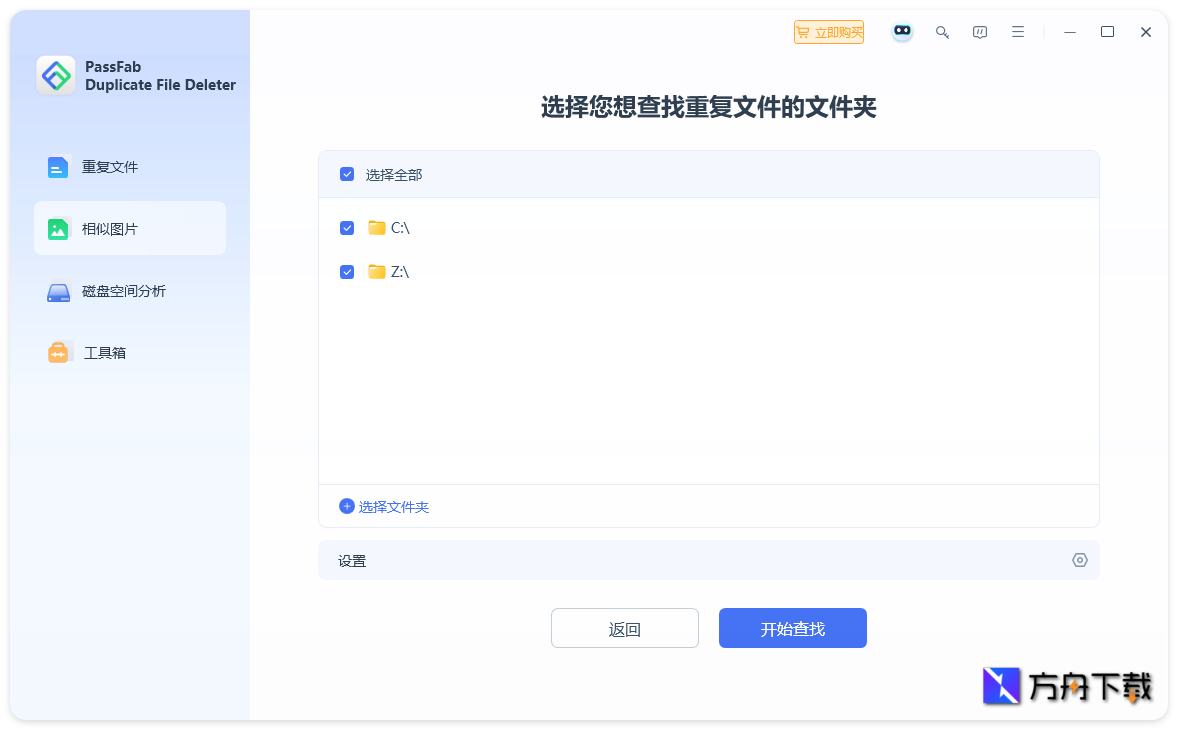
Task: Uncheck the C:\ drive checkbox
Action: coord(347,227)
